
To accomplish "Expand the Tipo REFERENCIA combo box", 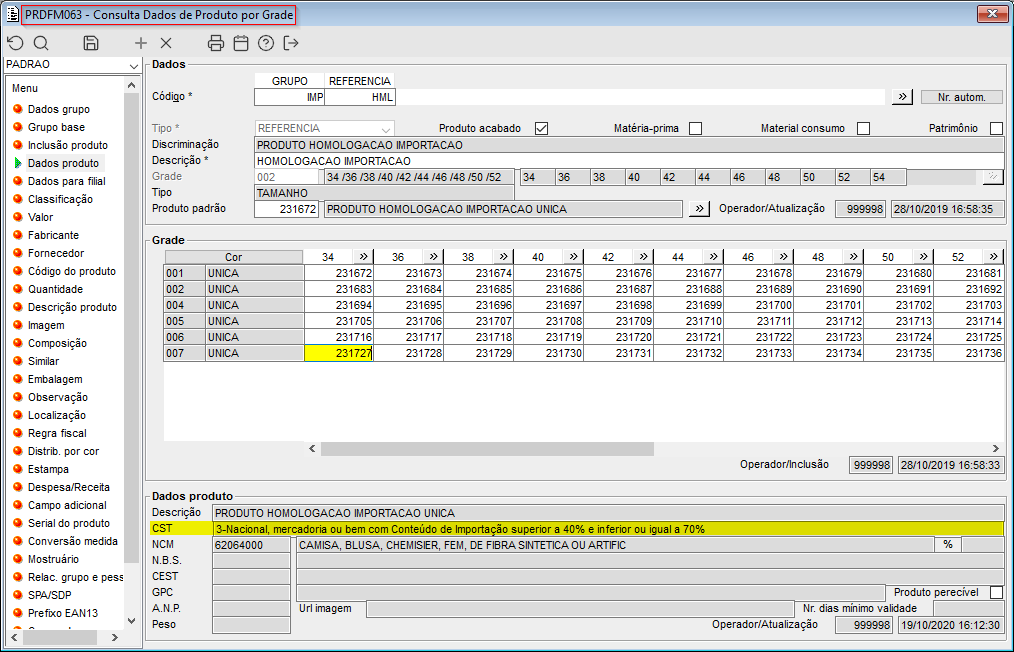I will click(385, 128).
